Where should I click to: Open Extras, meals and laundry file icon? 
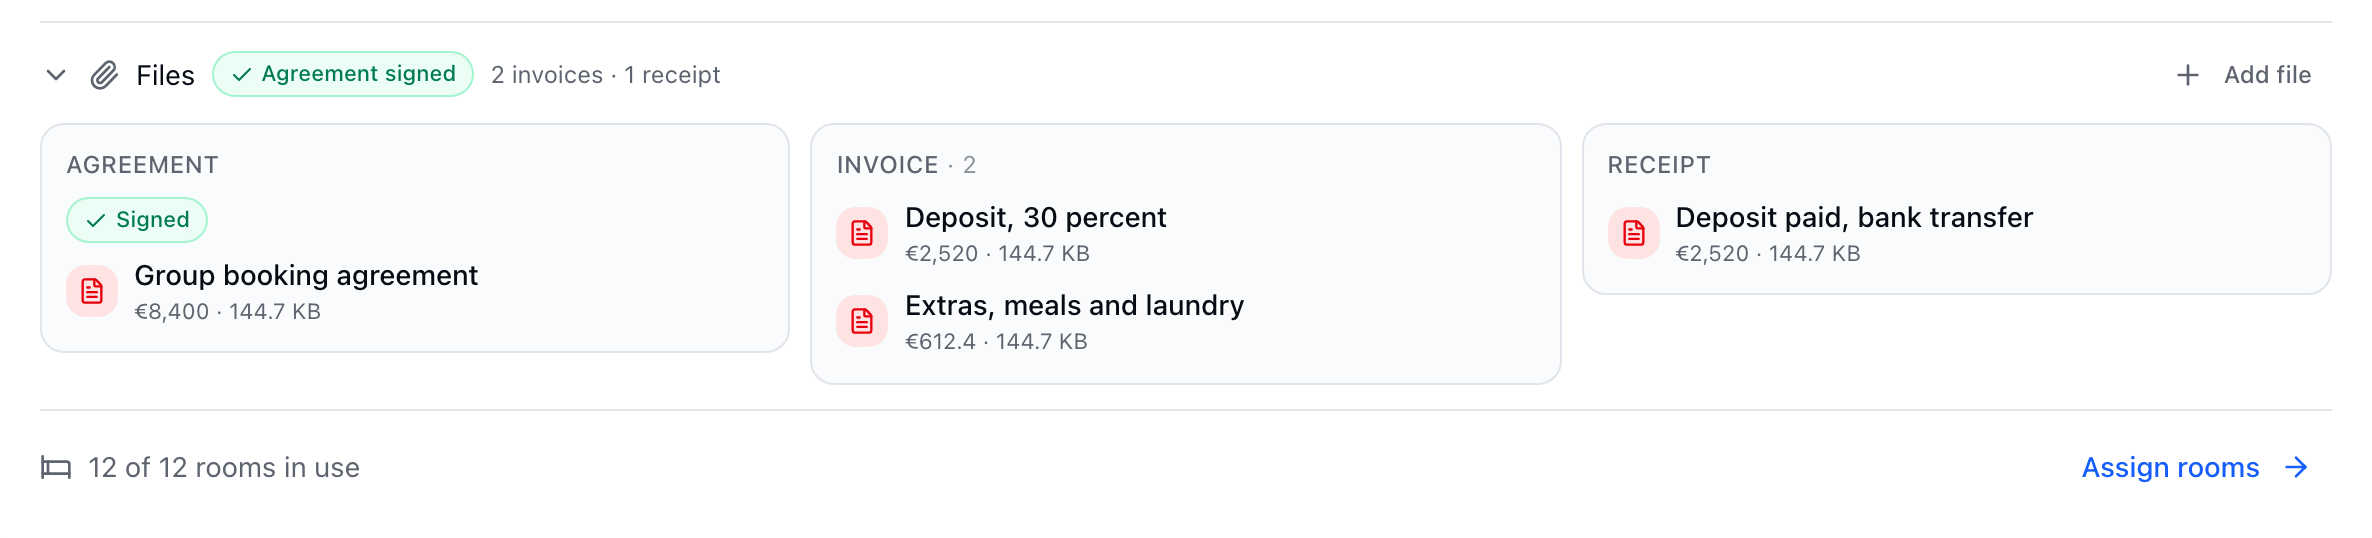coord(862,321)
